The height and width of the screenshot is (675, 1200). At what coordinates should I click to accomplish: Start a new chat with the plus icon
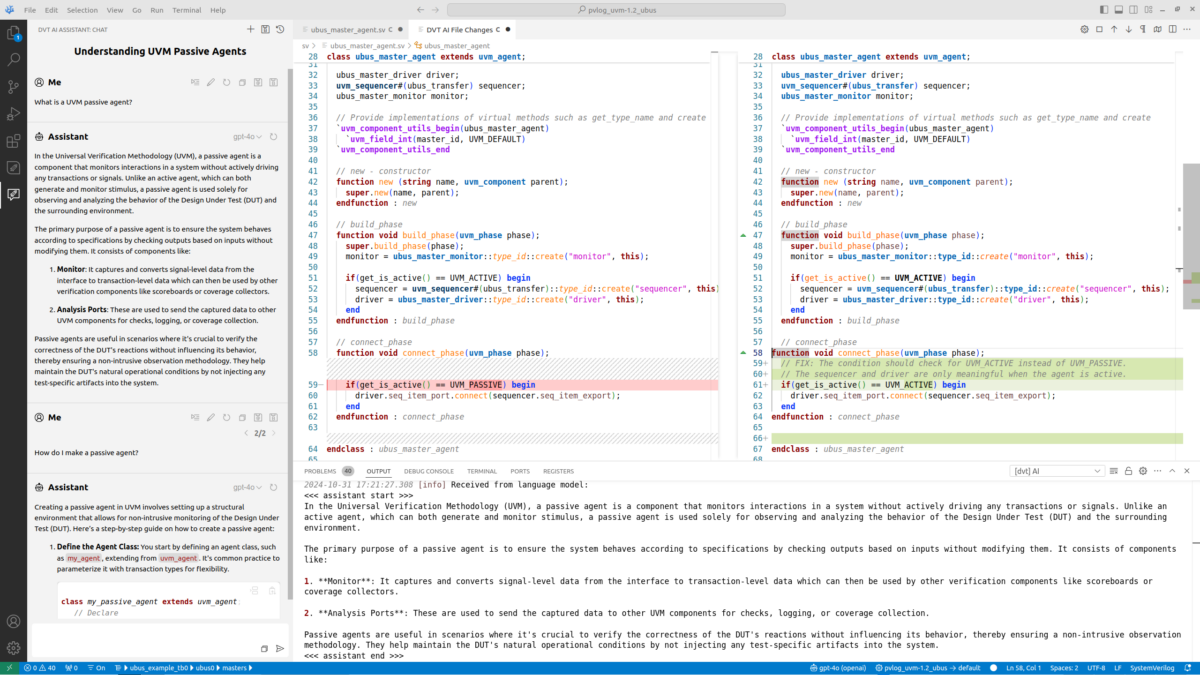tap(250, 28)
